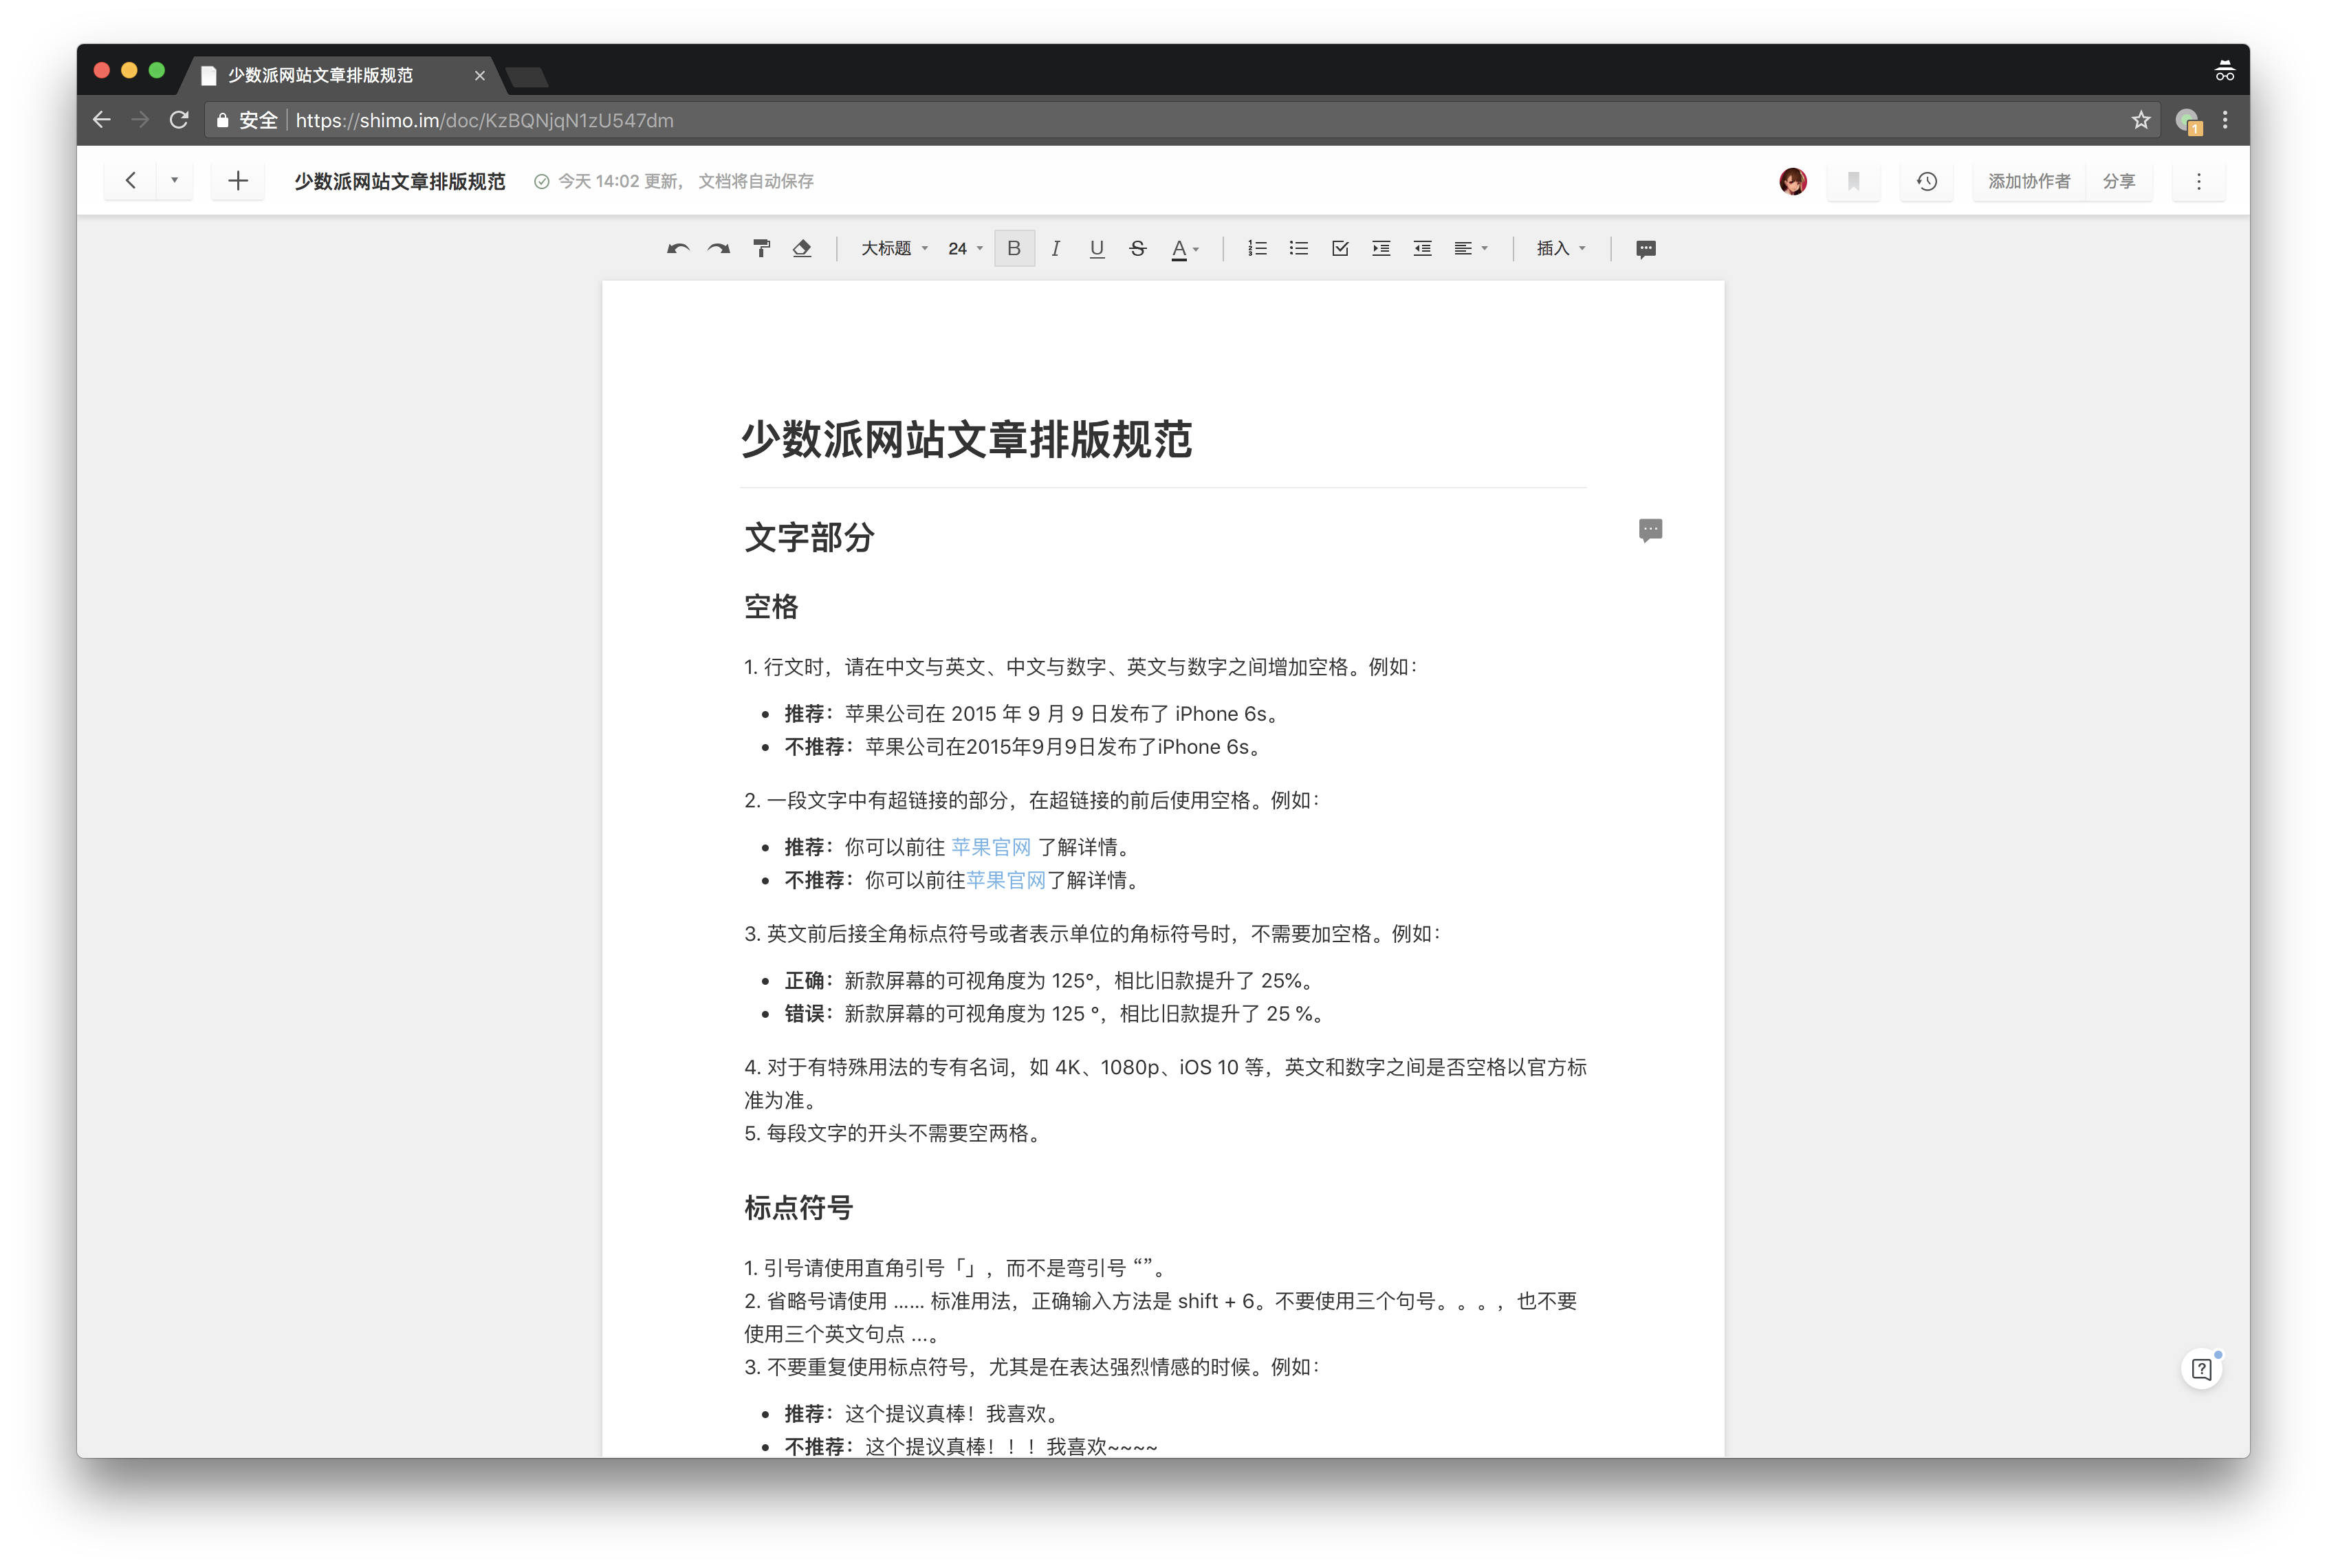The image size is (2327, 1568).
Task: Open the text alignment dropdown
Action: click(1470, 249)
